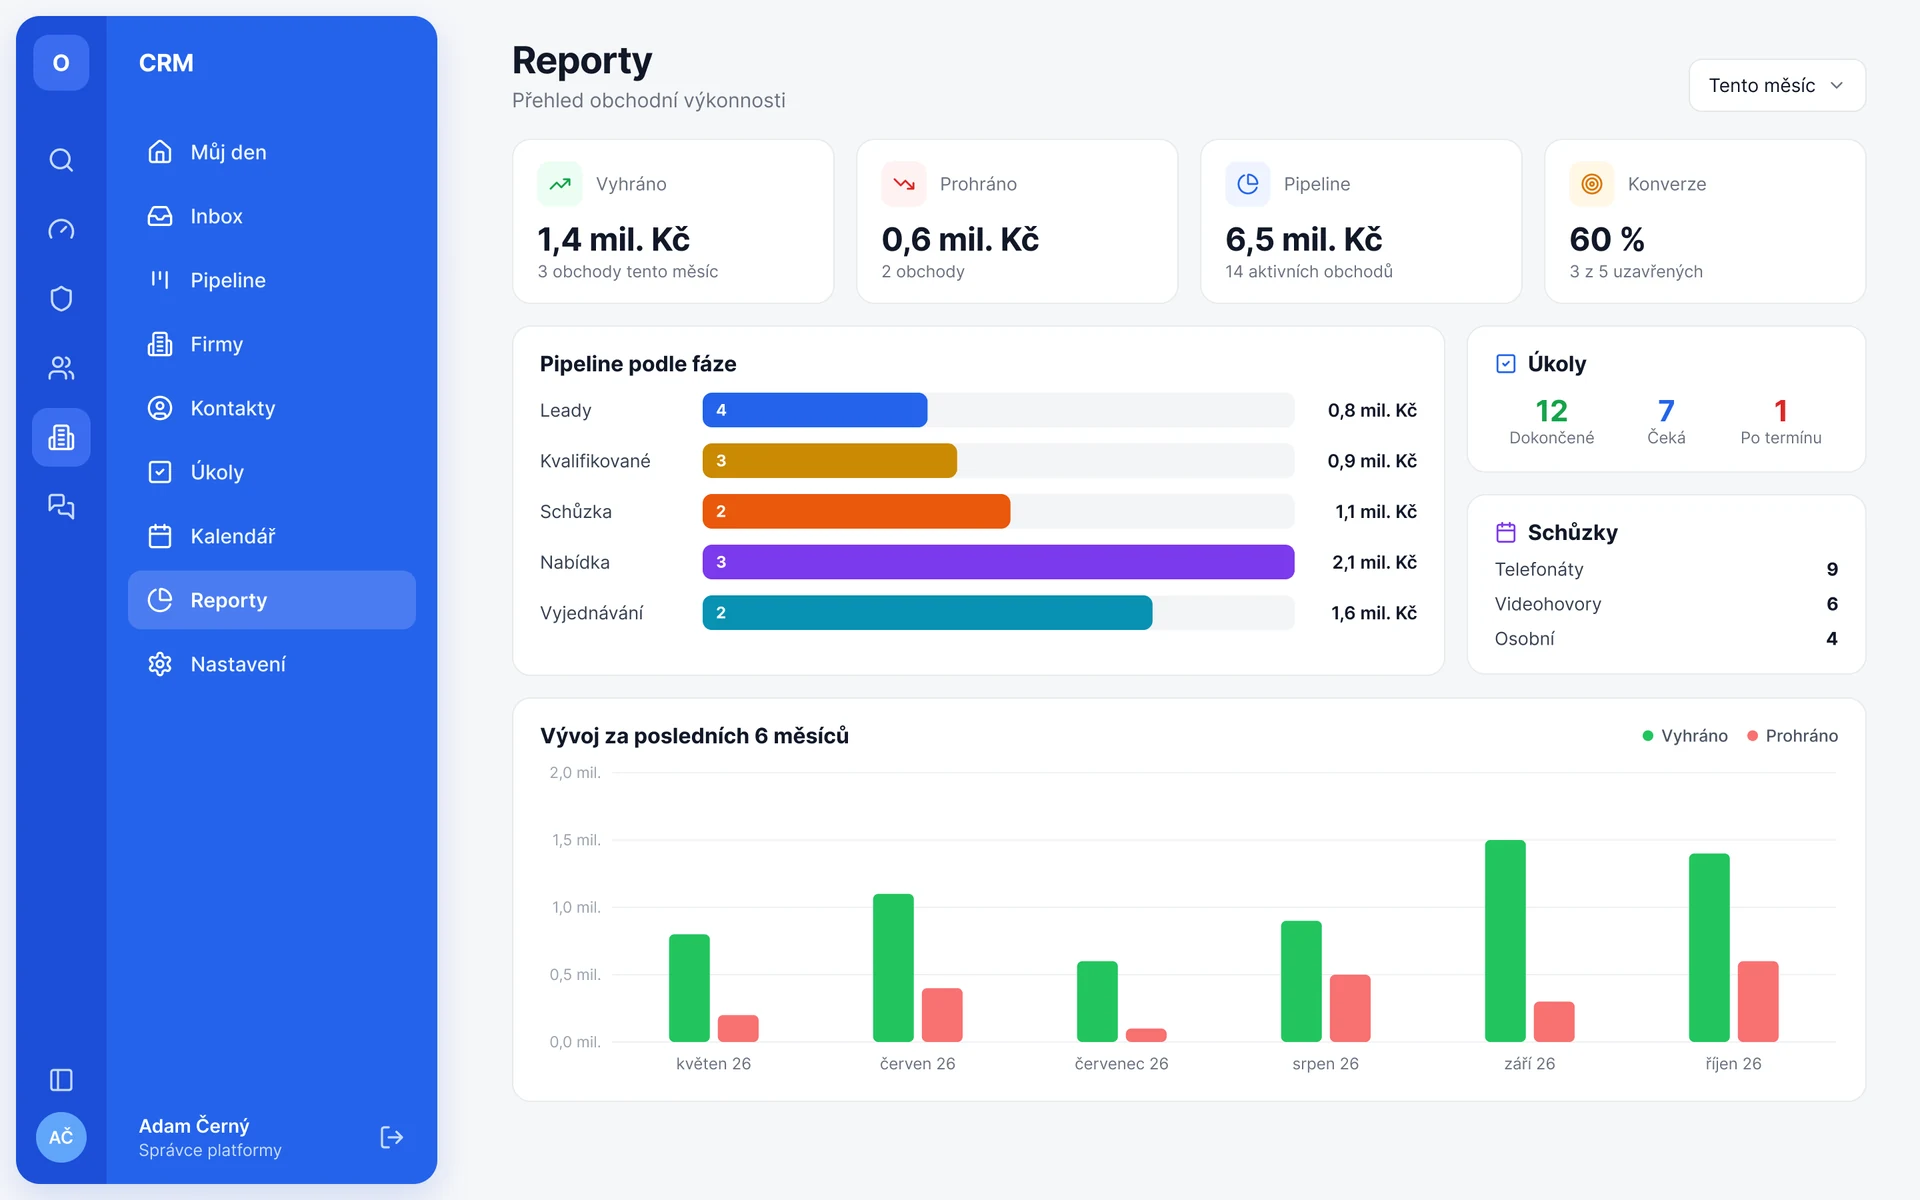
Task: Open Kontakty in the sidebar menu
Action: 272,408
